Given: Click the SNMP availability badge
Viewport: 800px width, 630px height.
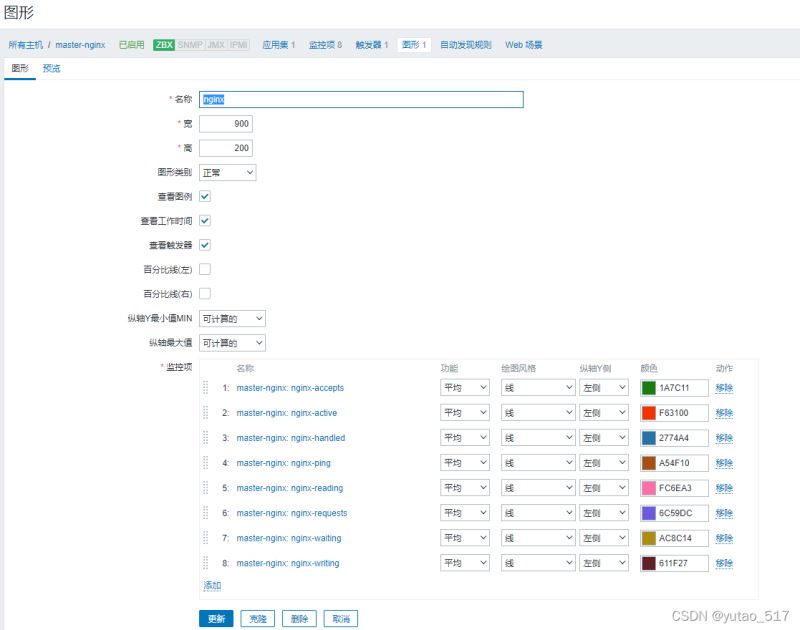Looking at the screenshot, I should [190, 45].
